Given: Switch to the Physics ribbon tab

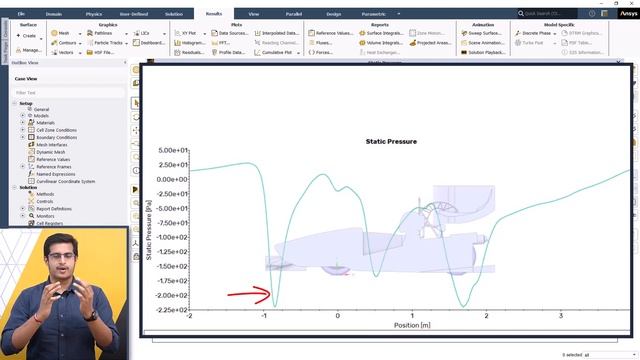Looking at the screenshot, I should 94,13.
